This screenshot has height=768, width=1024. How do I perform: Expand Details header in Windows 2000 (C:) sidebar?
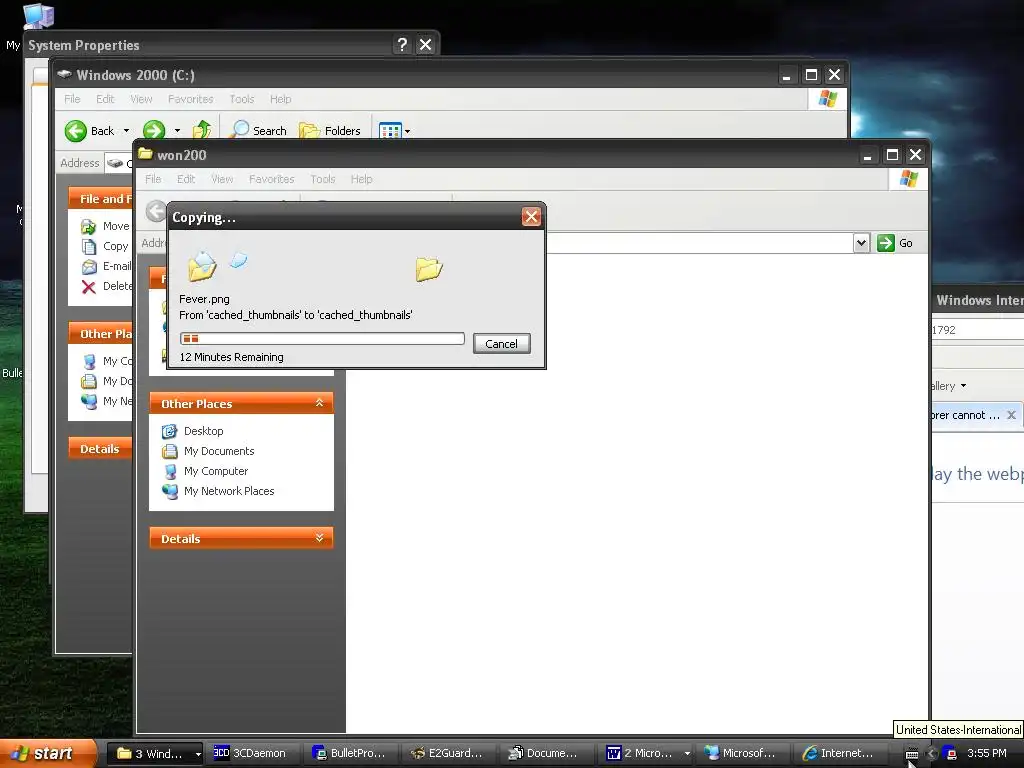click(100, 449)
